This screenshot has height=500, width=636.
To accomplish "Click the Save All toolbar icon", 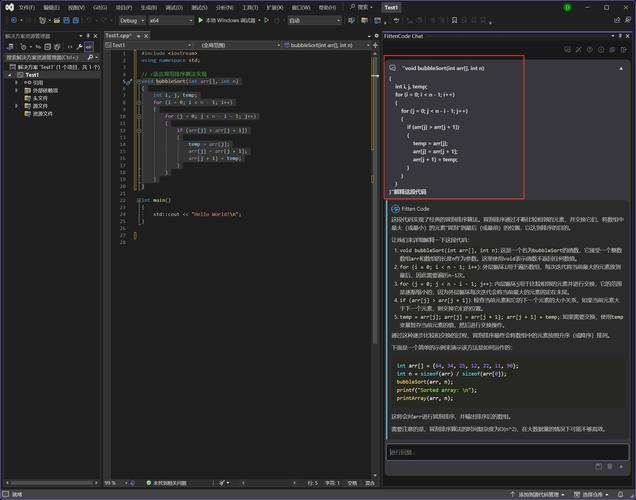I will tap(75, 20).
